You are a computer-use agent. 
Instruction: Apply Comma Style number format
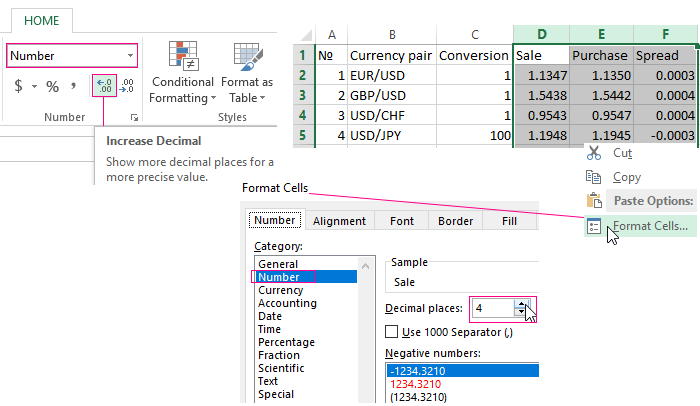(x=75, y=87)
